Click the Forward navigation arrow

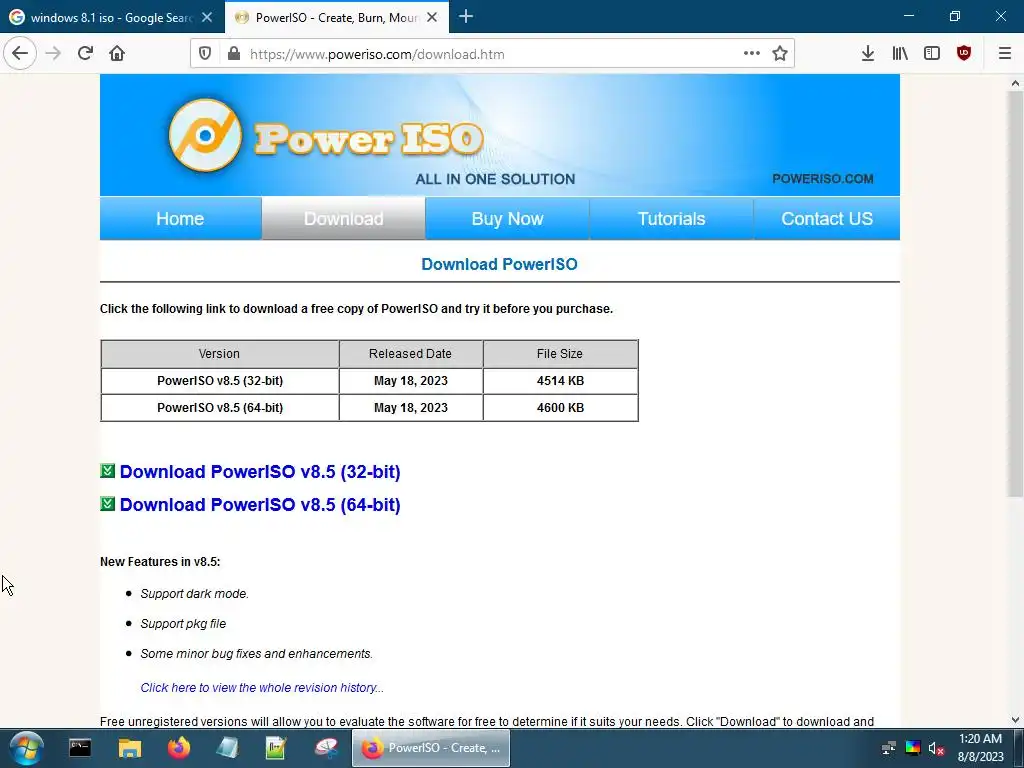coord(53,54)
